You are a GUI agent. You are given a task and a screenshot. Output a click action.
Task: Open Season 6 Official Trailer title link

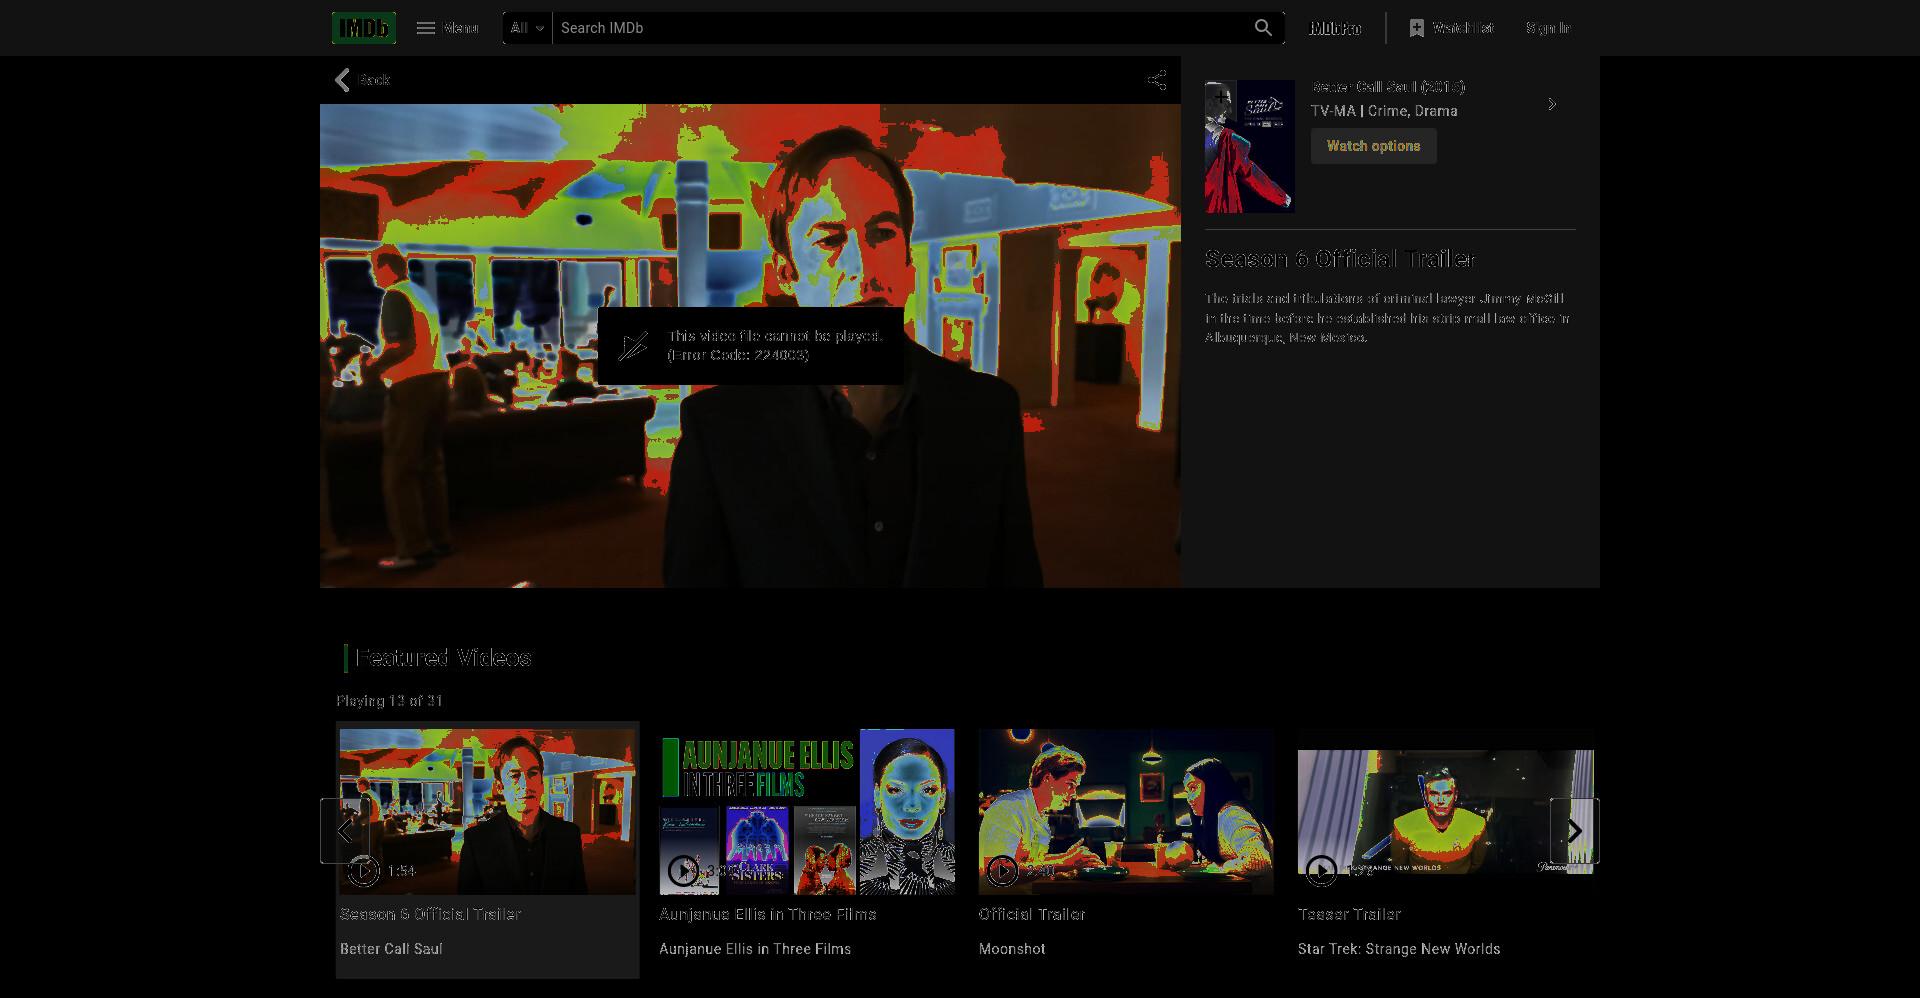pos(430,914)
